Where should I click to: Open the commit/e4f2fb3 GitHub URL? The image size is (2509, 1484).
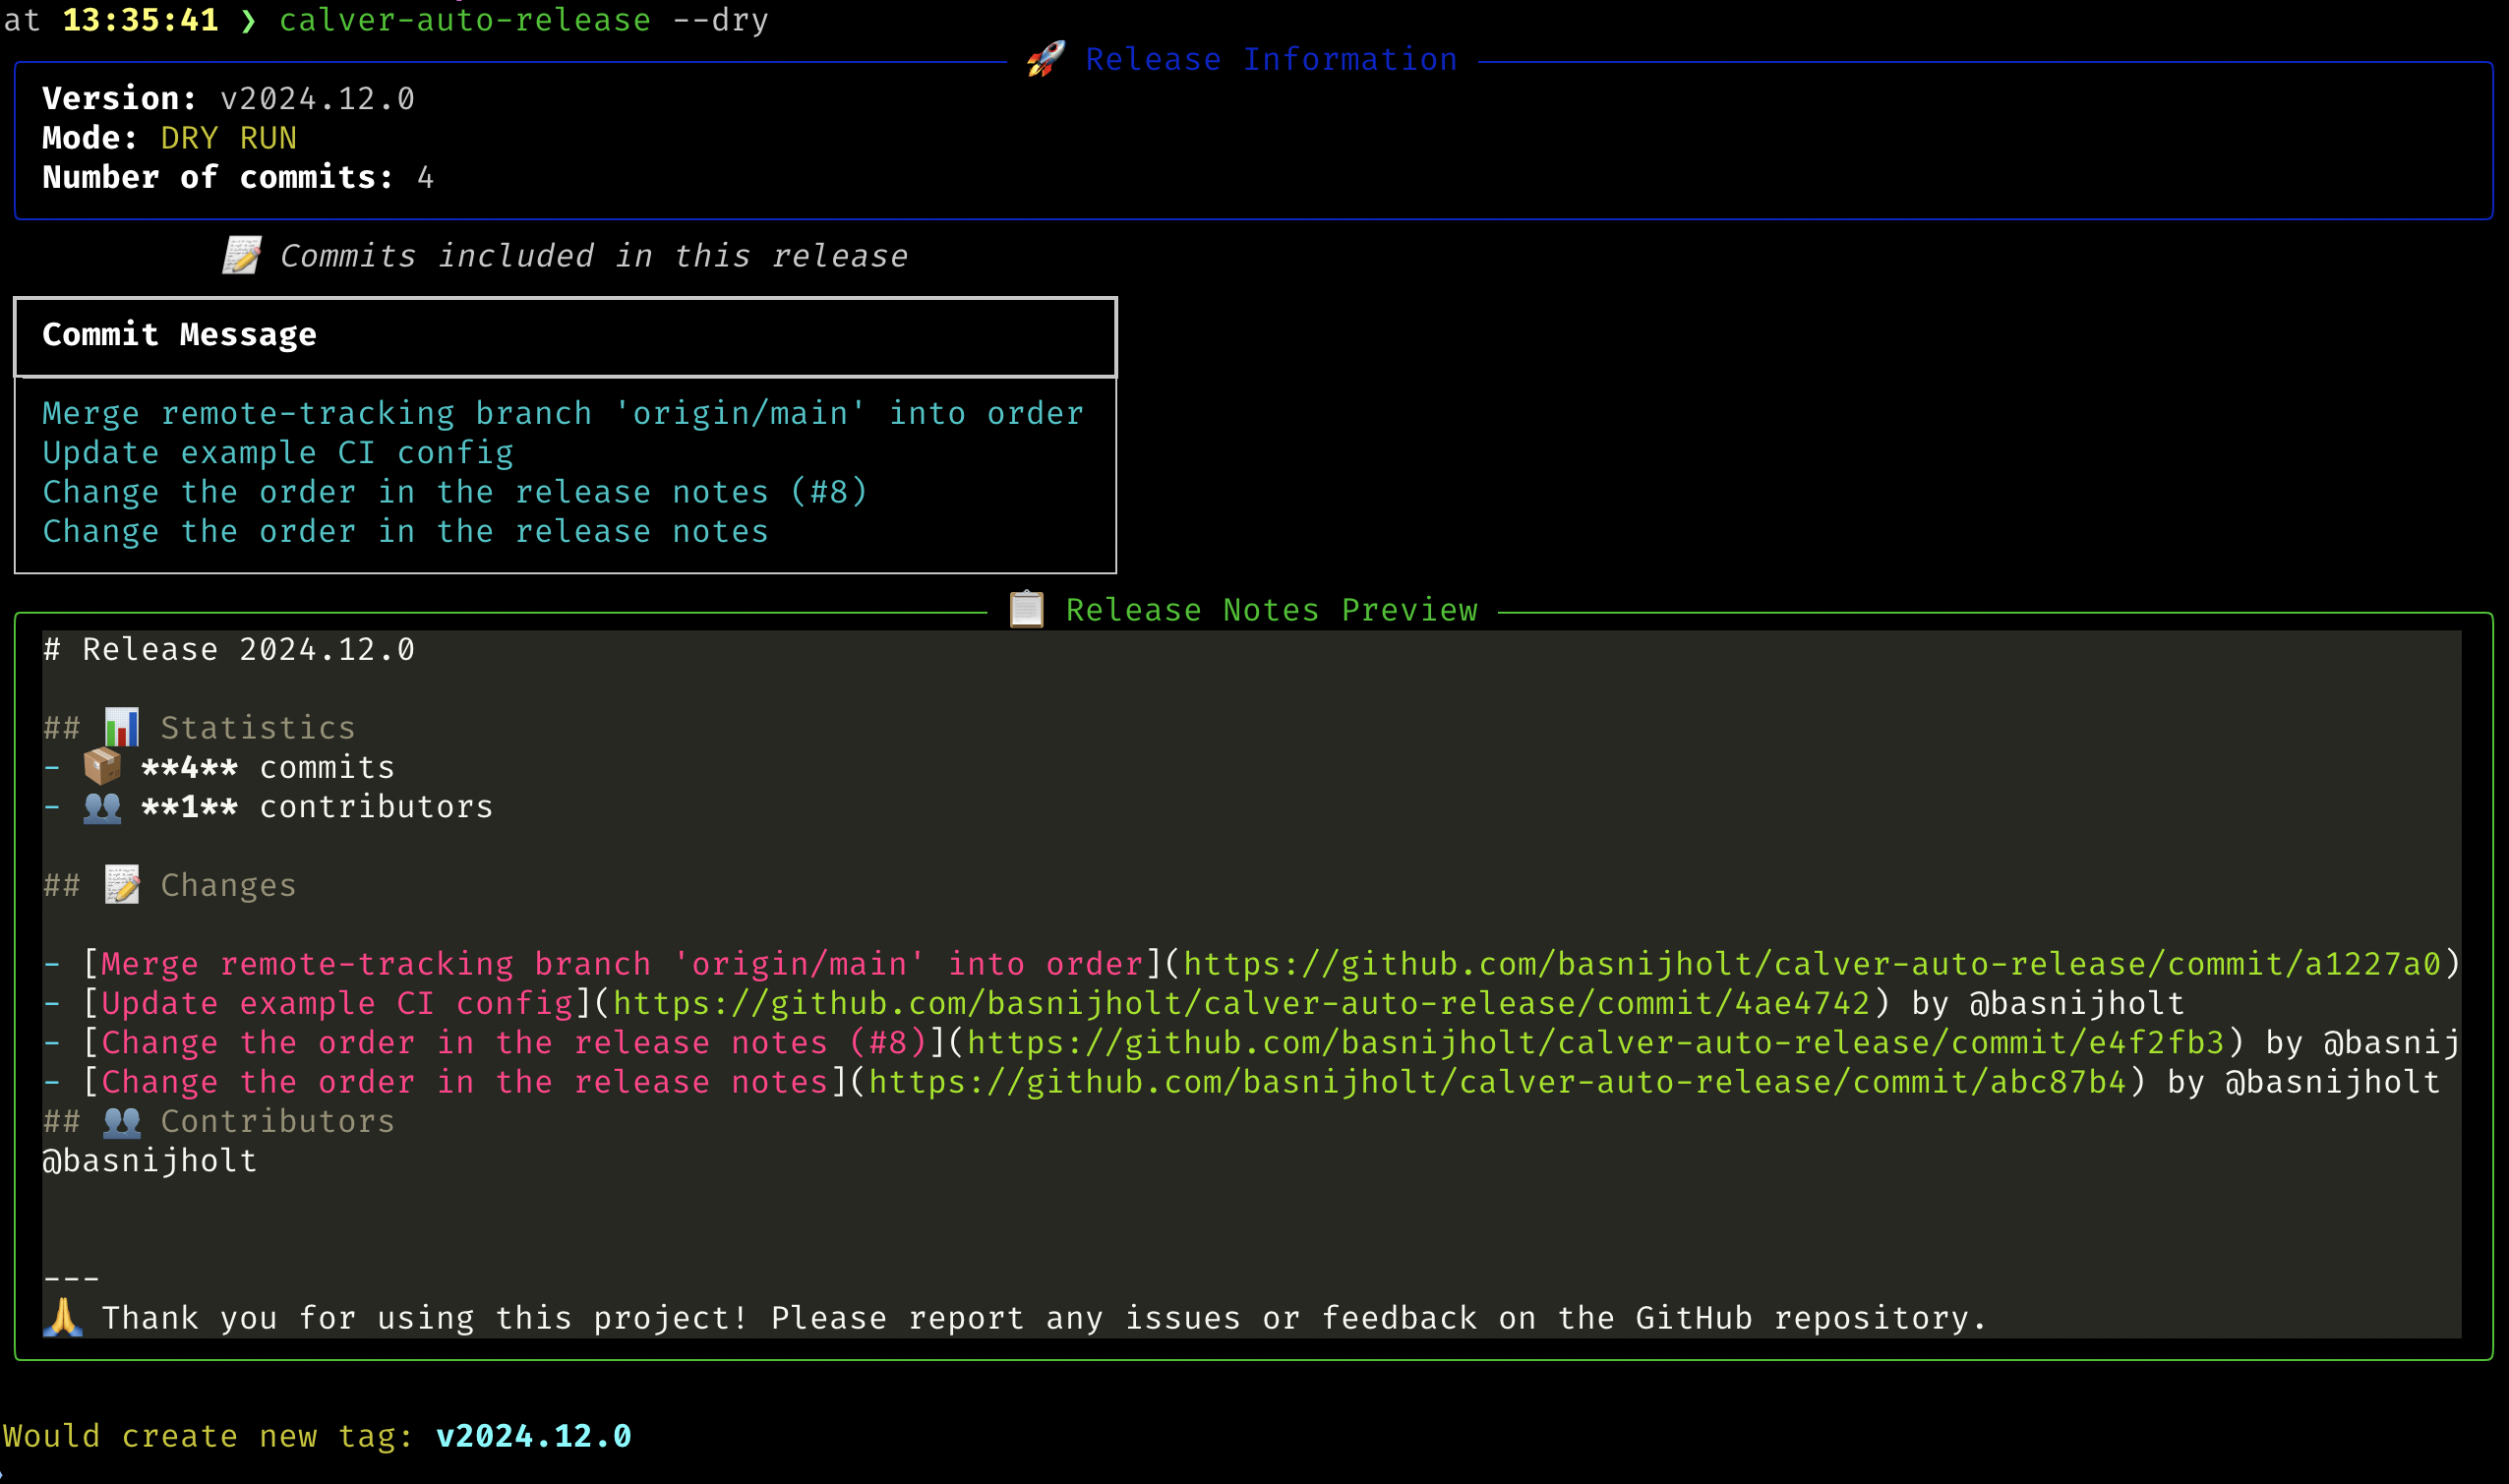click(x=1595, y=1043)
